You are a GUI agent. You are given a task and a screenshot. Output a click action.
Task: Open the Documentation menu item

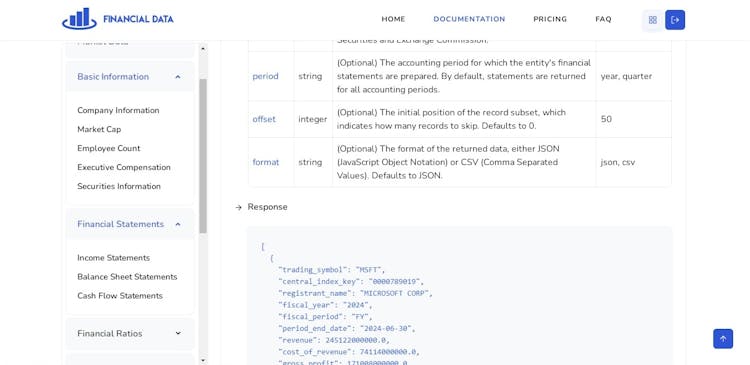[x=469, y=19]
